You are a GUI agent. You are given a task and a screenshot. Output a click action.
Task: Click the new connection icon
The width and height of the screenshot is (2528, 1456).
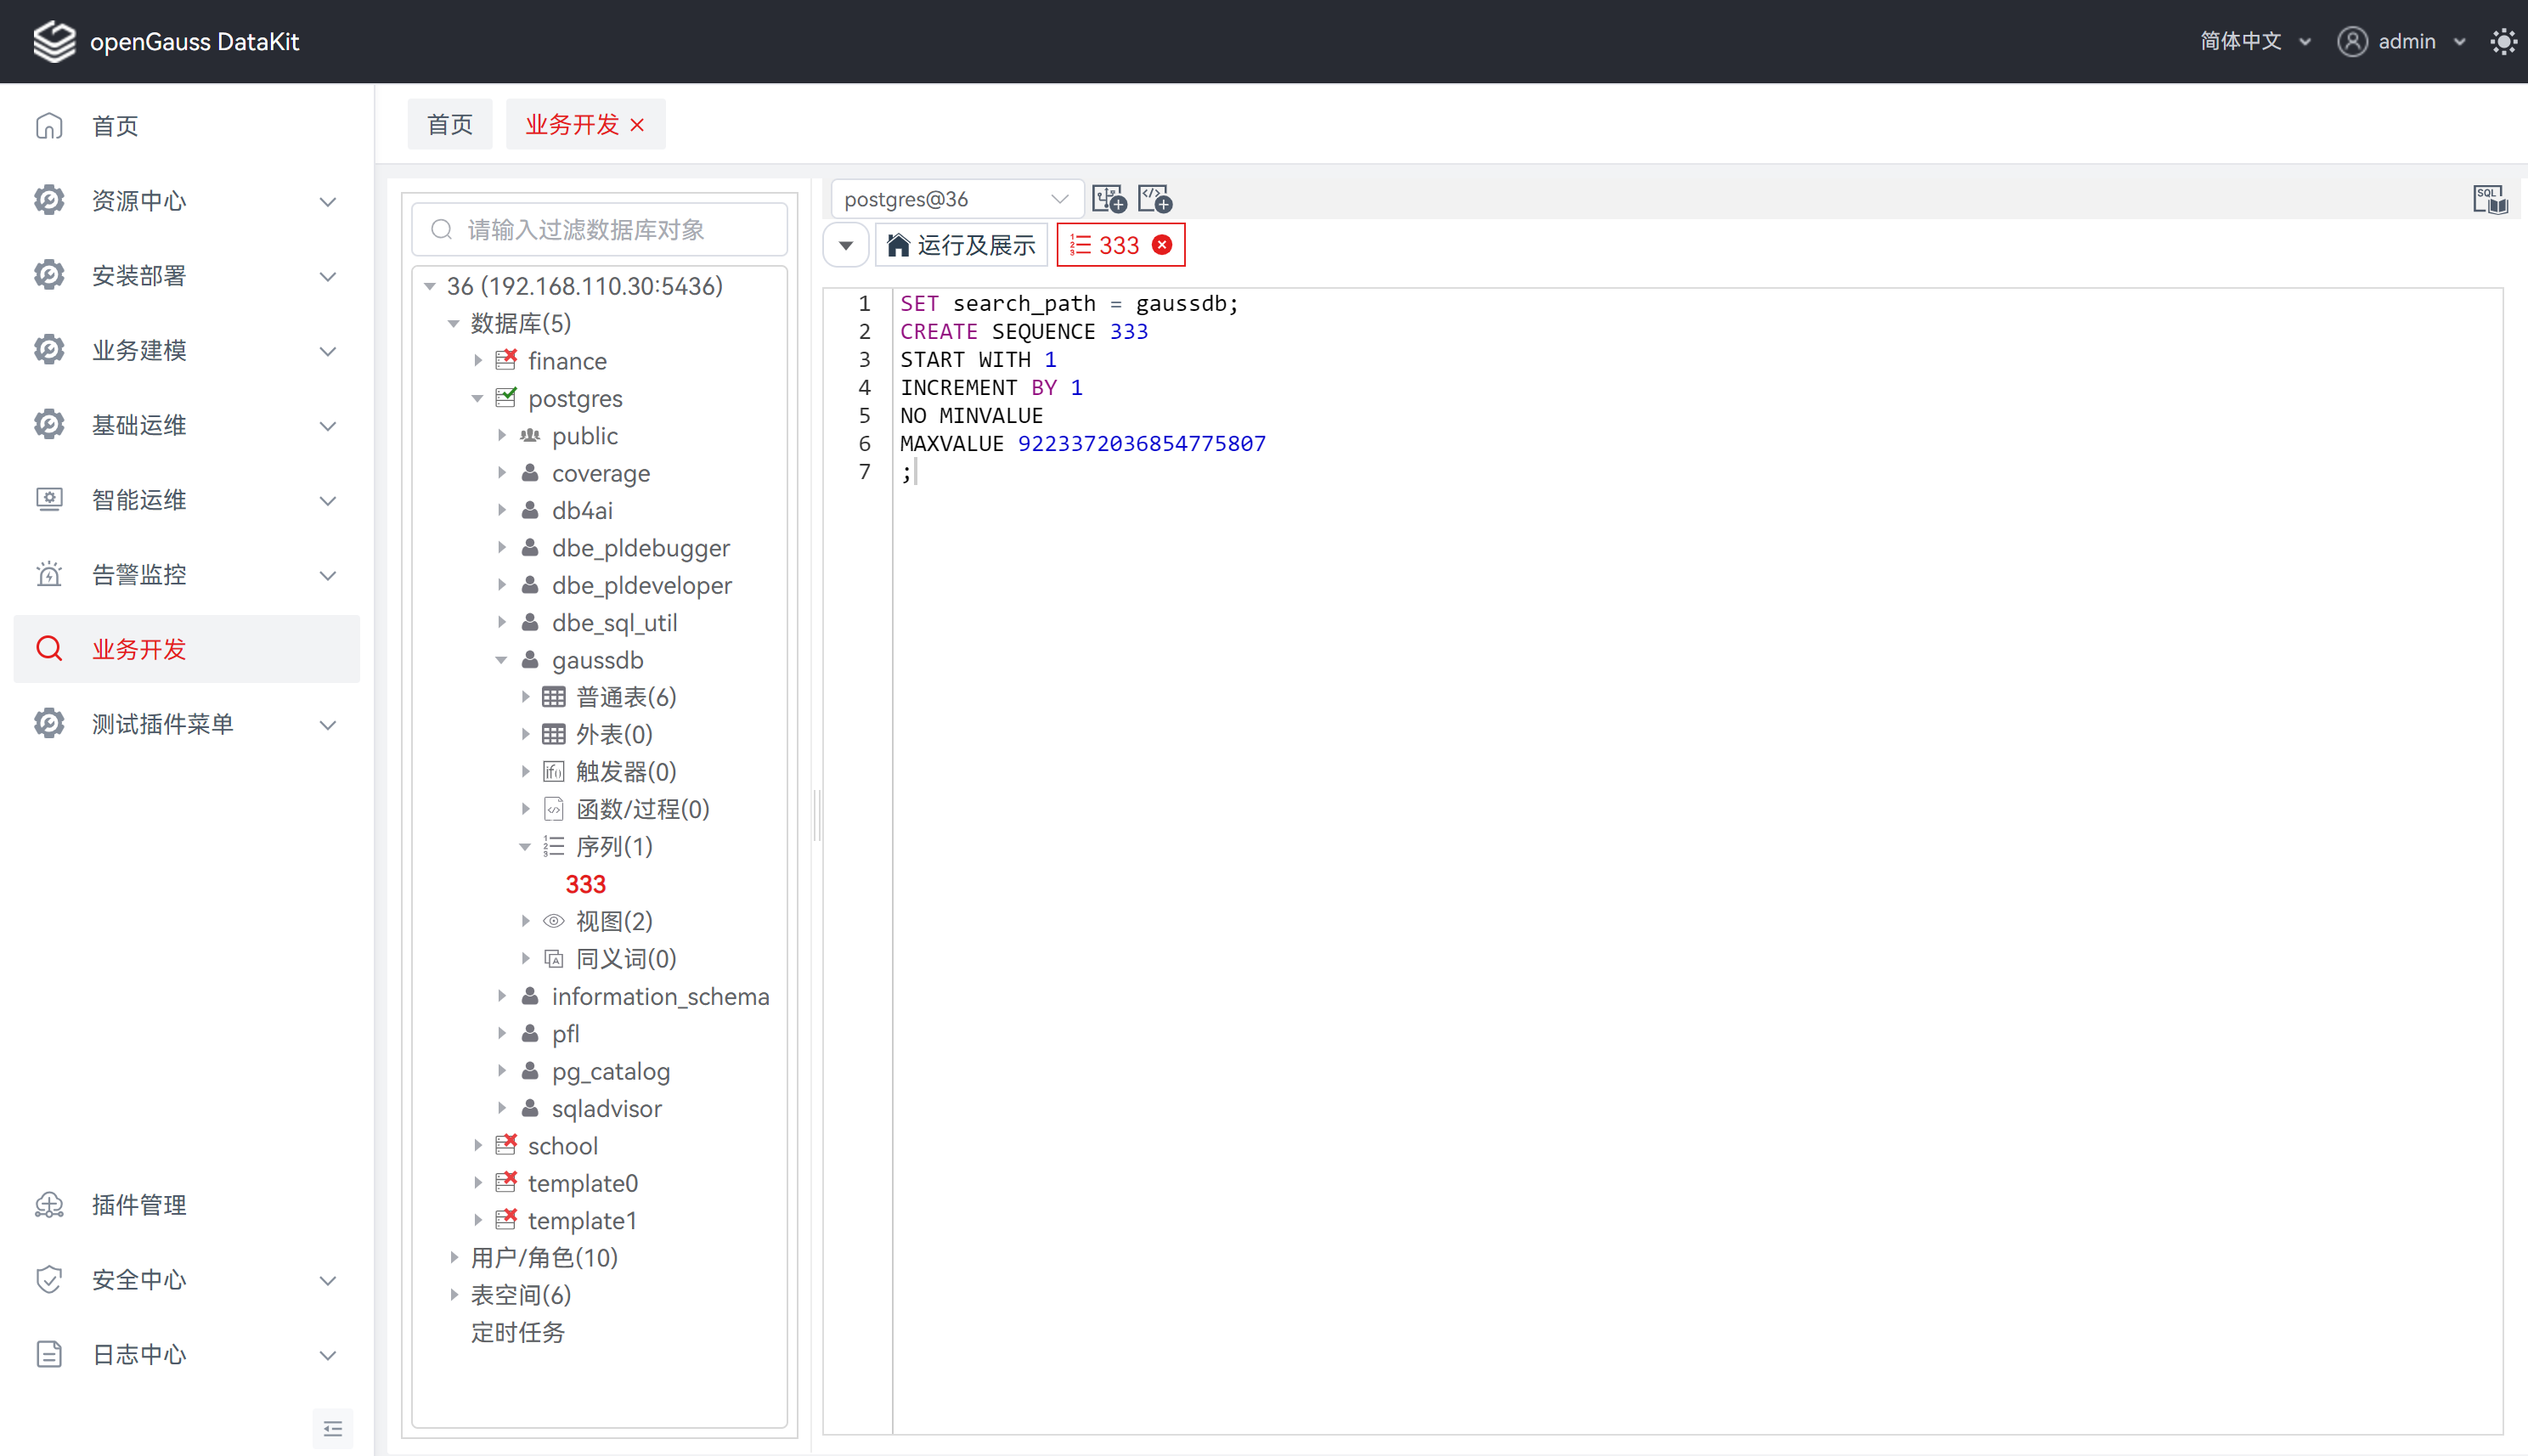(1109, 199)
